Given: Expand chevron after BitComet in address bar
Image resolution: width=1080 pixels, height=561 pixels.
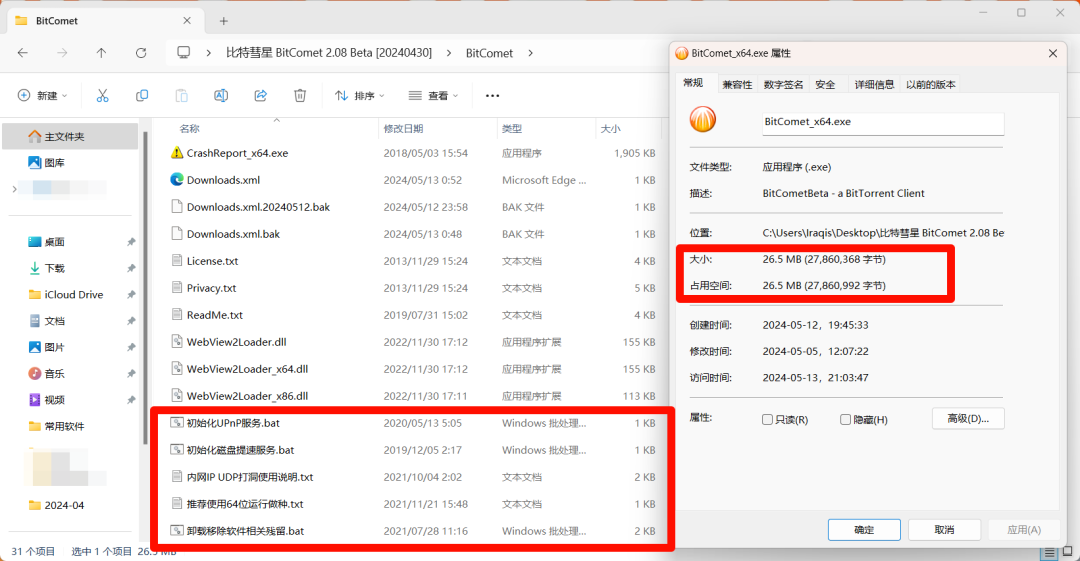Looking at the screenshot, I should (x=530, y=53).
